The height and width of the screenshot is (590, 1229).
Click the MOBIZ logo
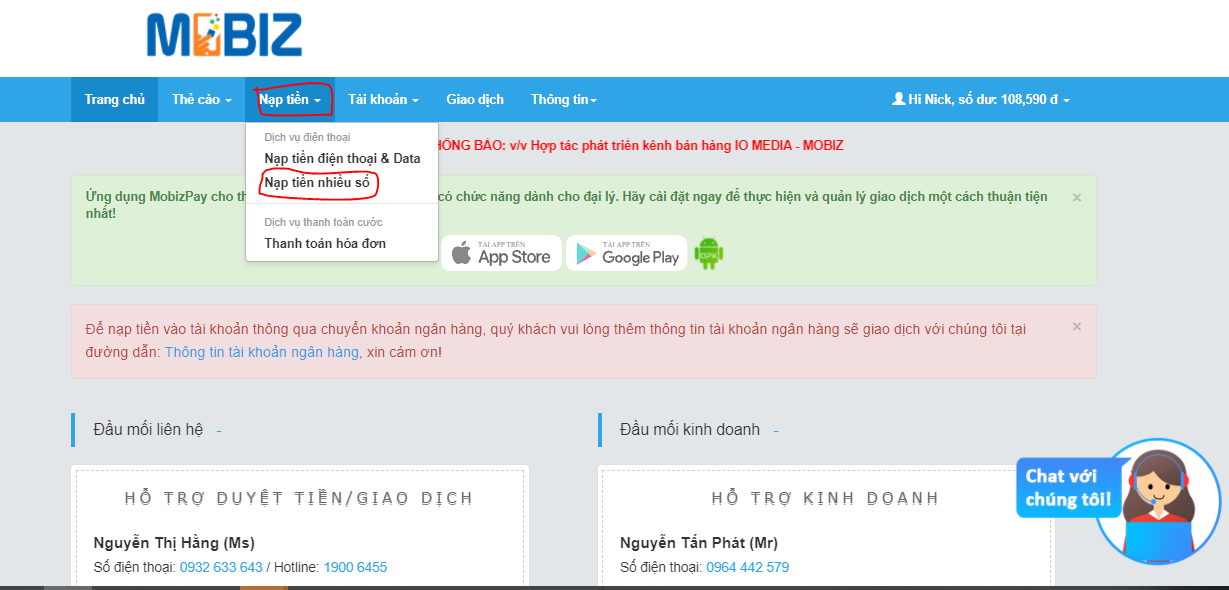coord(224,36)
